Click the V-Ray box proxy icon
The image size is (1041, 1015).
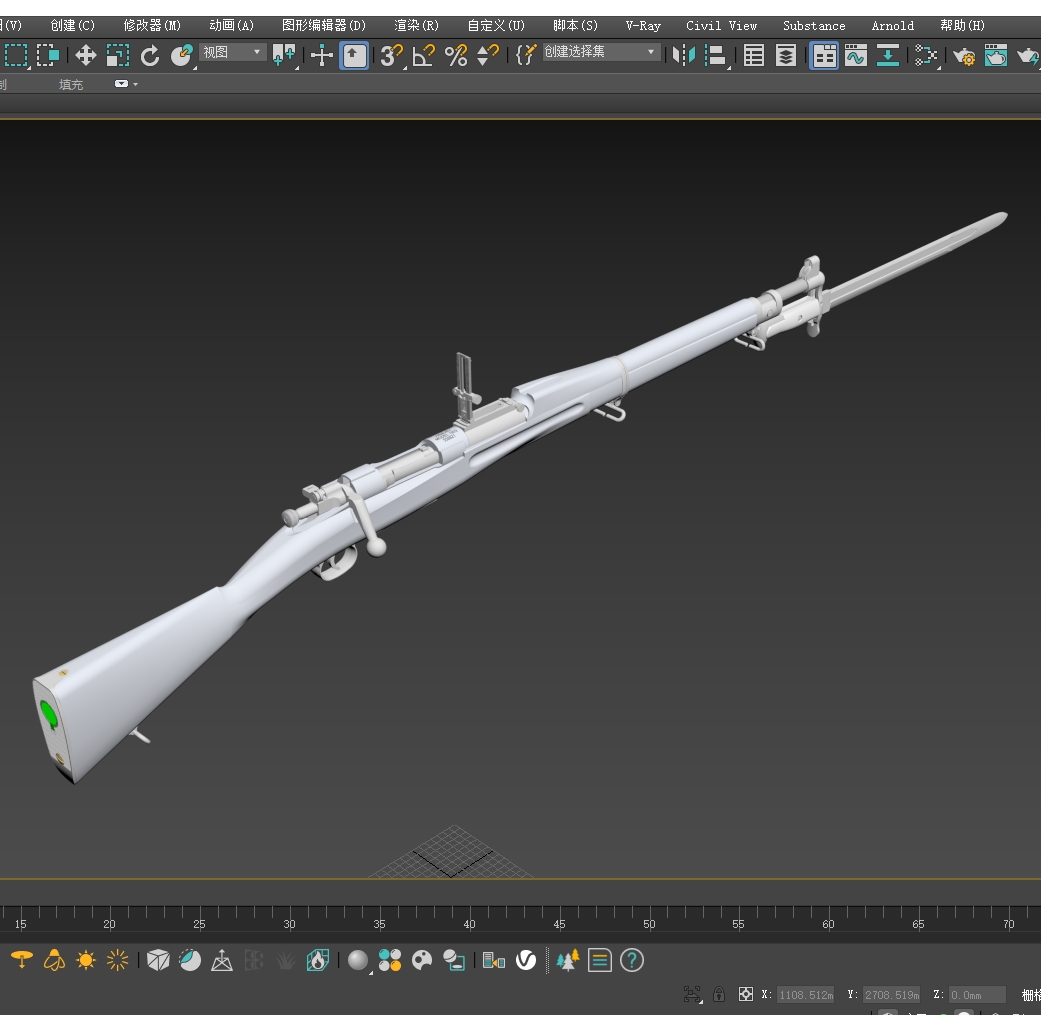(158, 960)
